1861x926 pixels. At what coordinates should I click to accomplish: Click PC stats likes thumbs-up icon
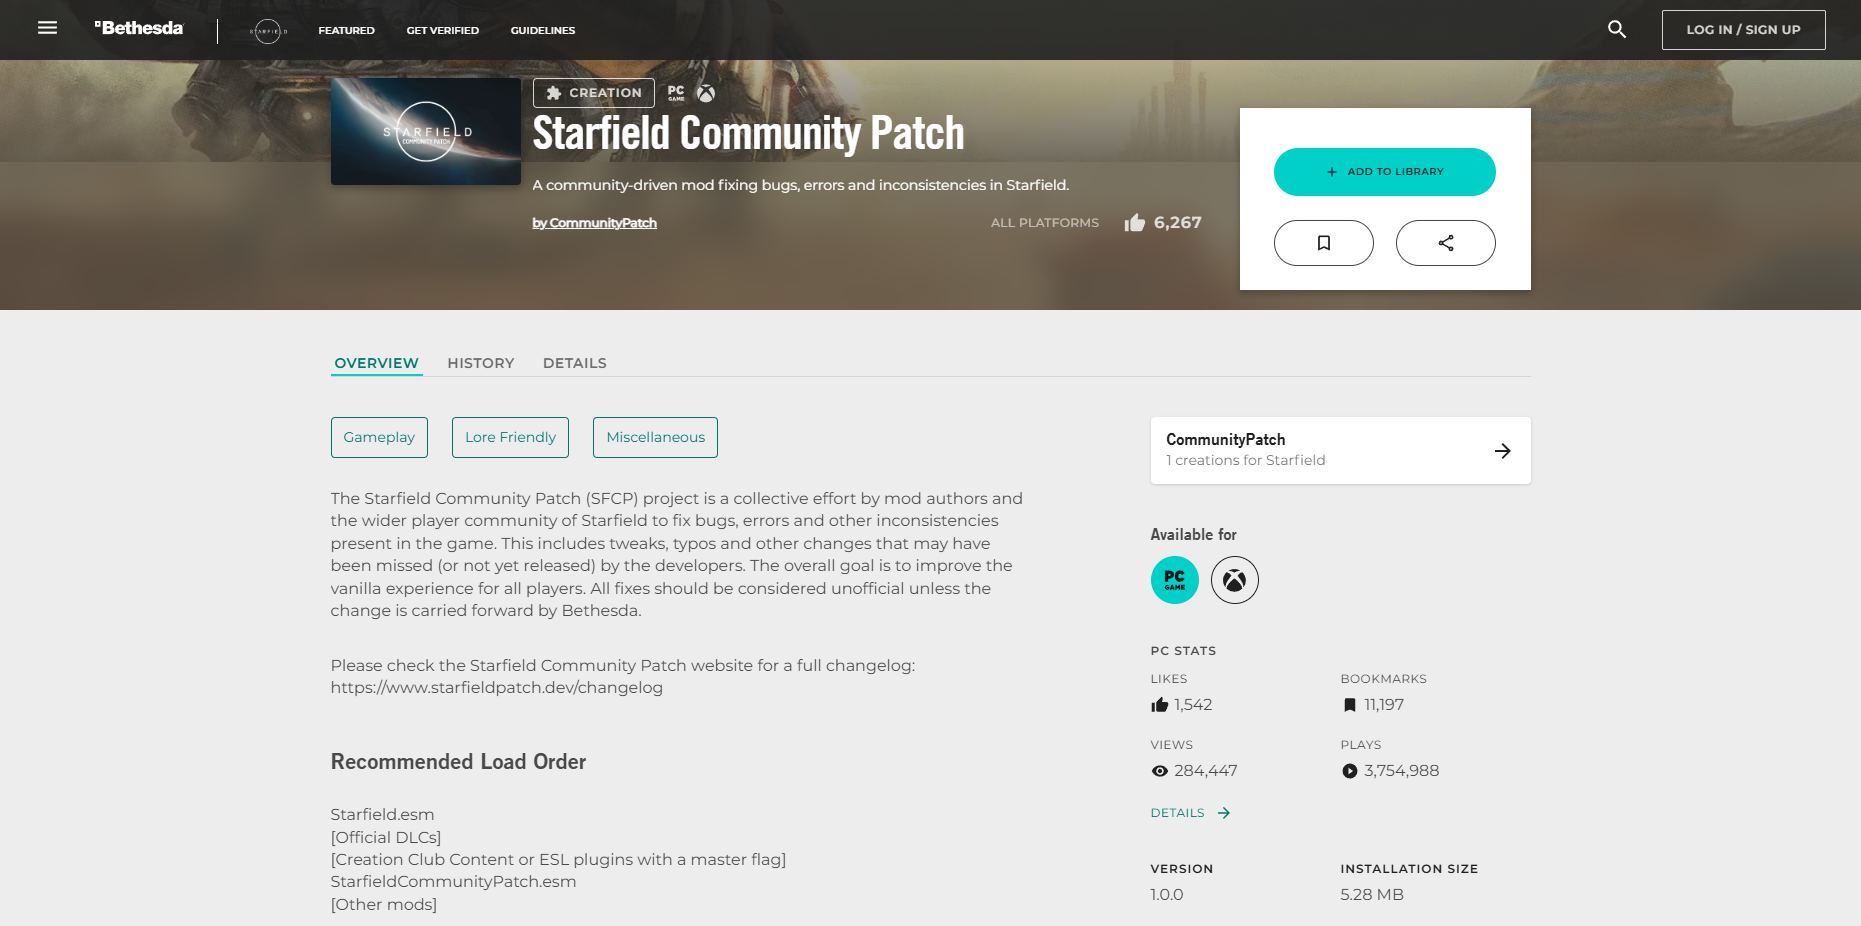[1160, 705]
